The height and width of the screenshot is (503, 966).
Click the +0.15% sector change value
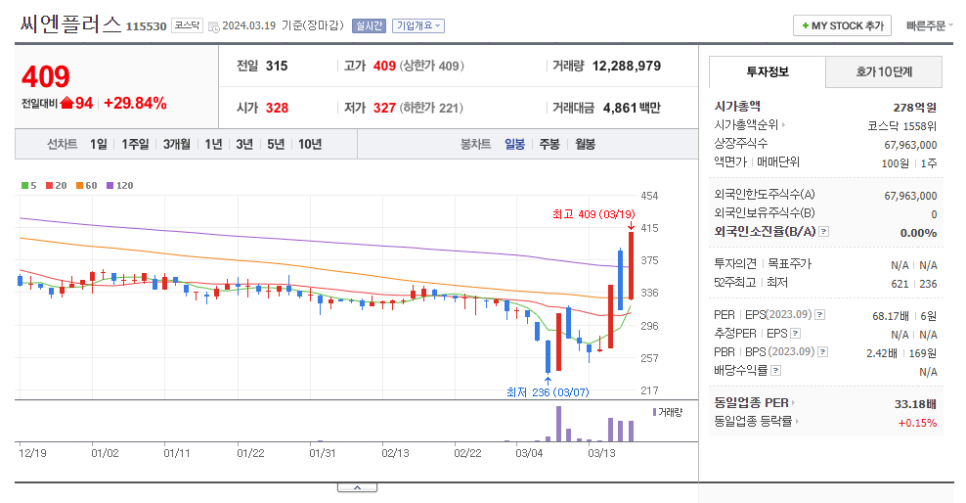click(x=917, y=423)
